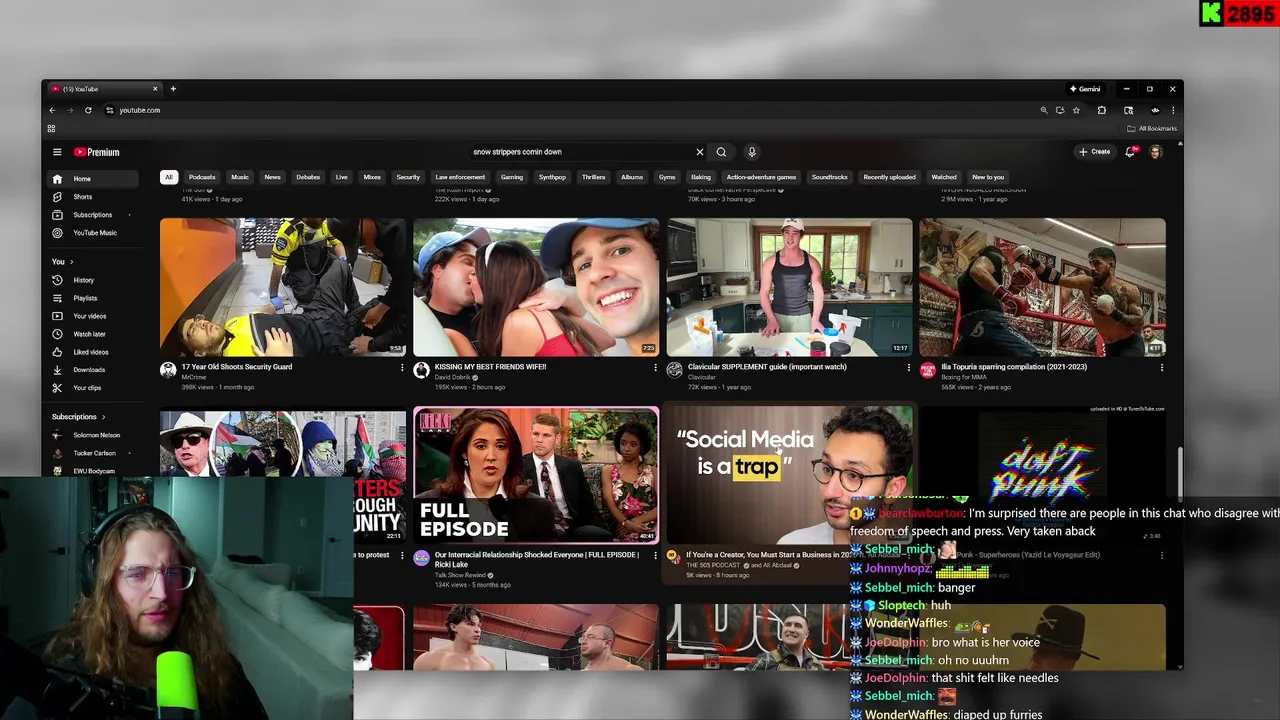The height and width of the screenshot is (720, 1280).
Task: Click the YouTube search input field
Action: tap(580, 152)
